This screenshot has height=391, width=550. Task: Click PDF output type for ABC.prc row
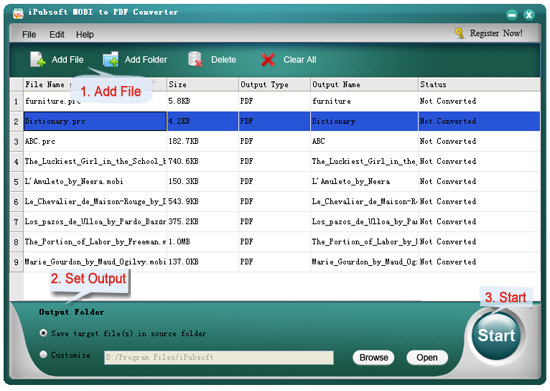(x=274, y=141)
